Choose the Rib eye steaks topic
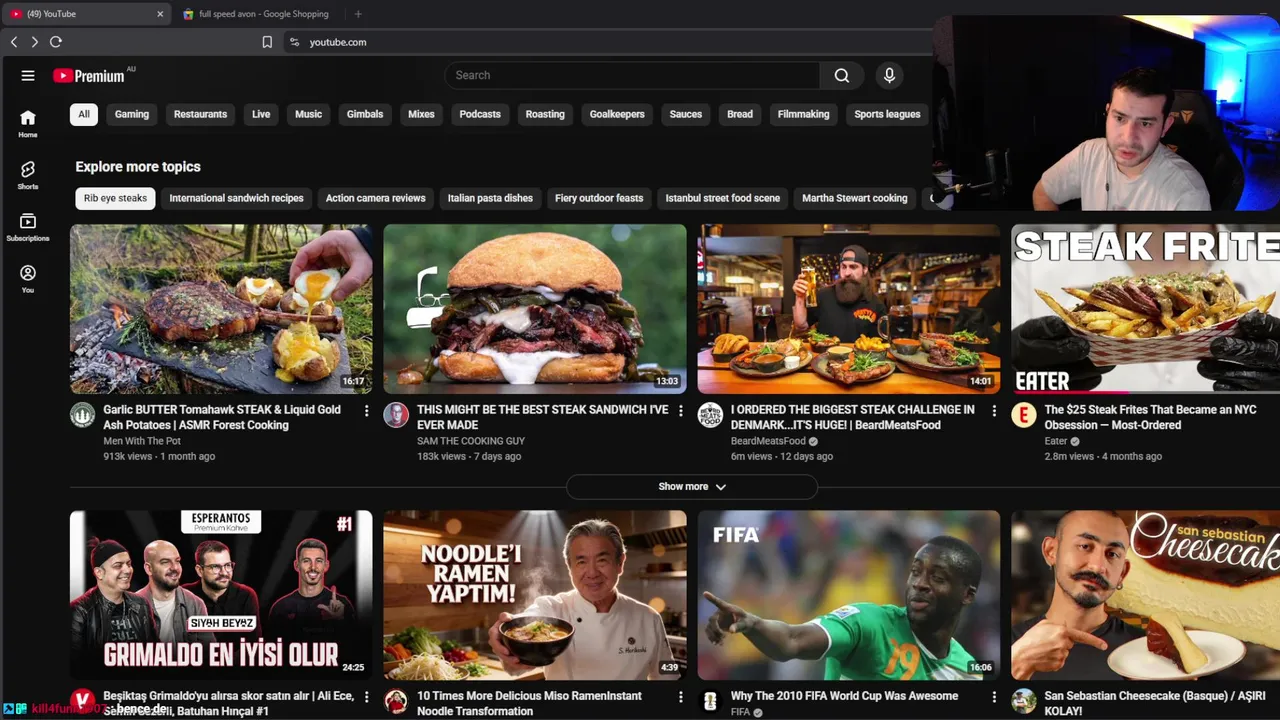 point(115,198)
